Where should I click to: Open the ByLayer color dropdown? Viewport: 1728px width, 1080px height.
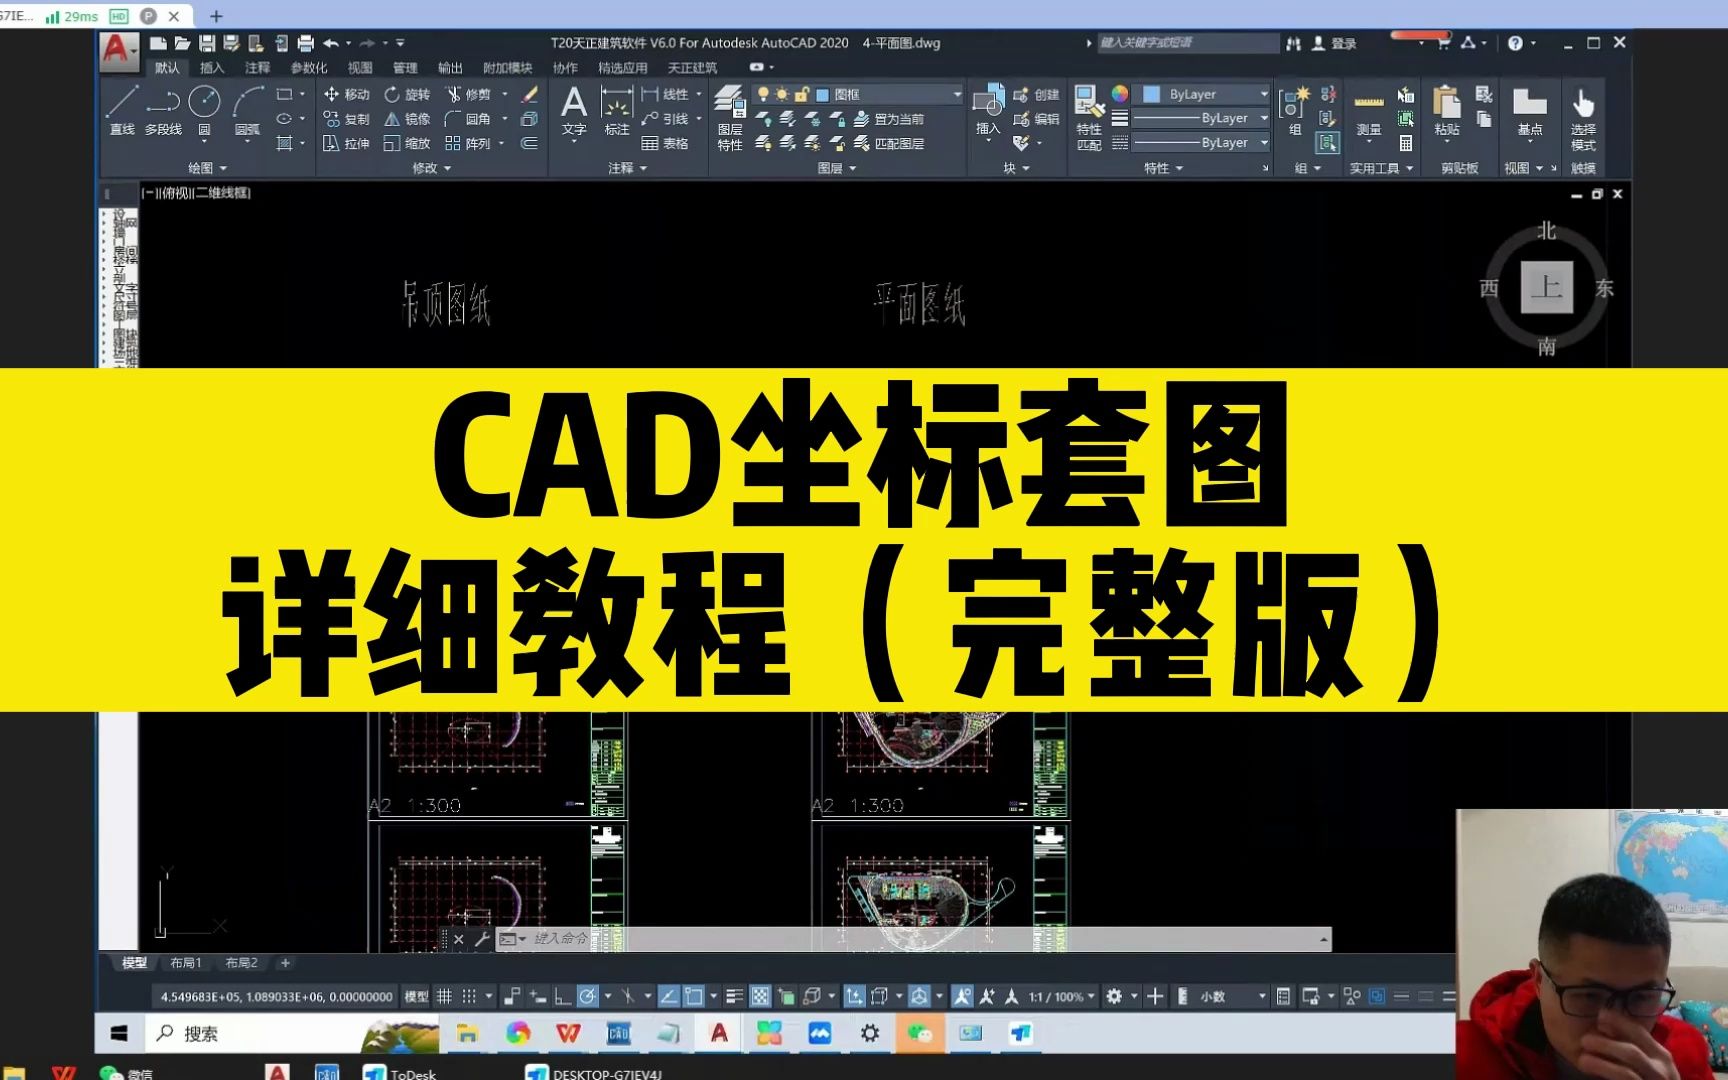pyautogui.click(x=1205, y=93)
